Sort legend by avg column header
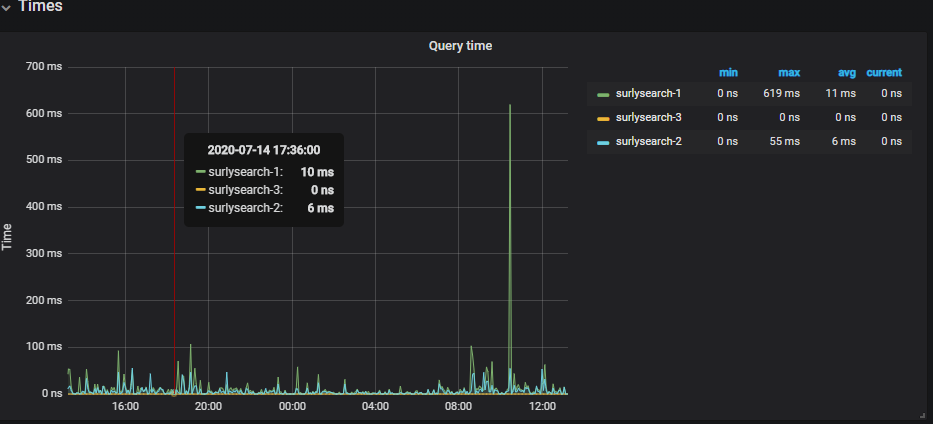The width and height of the screenshot is (933, 424). (845, 73)
